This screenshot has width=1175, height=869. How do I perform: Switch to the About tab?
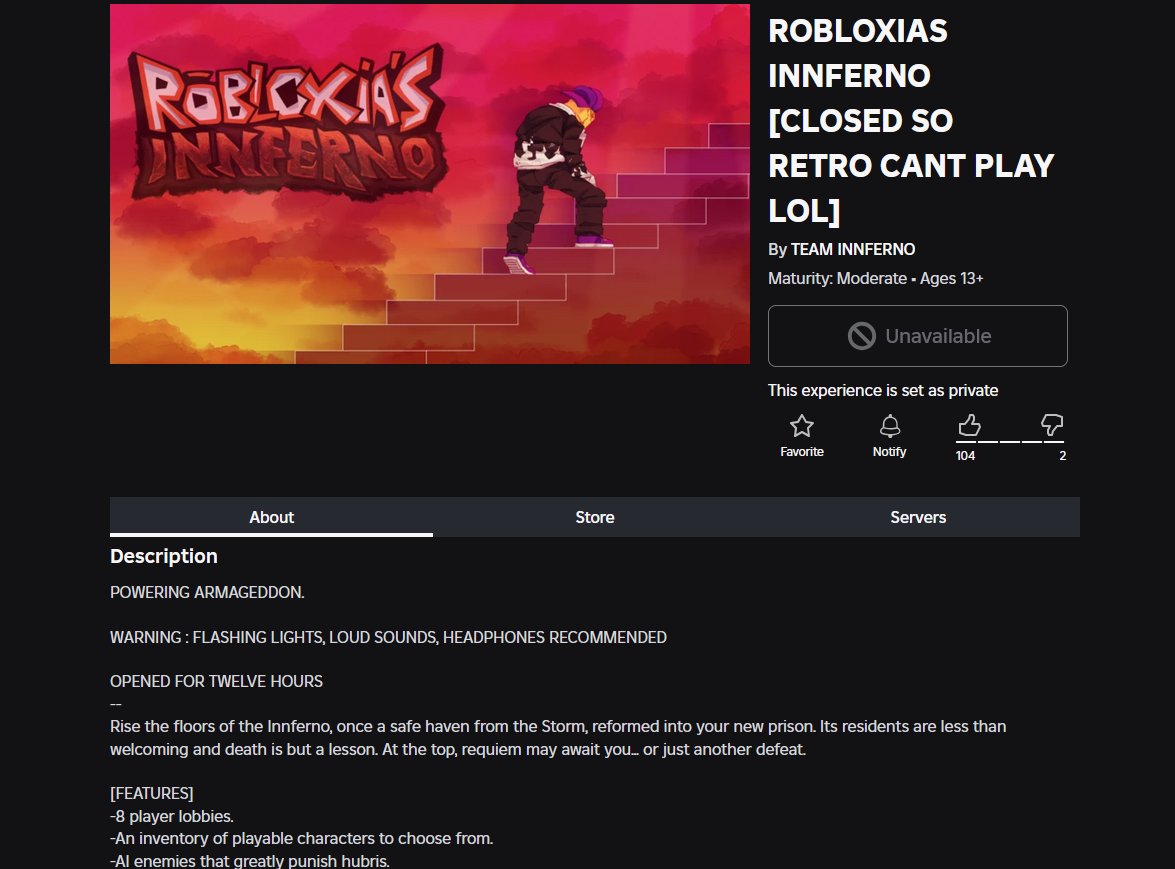pyautogui.click(x=271, y=517)
